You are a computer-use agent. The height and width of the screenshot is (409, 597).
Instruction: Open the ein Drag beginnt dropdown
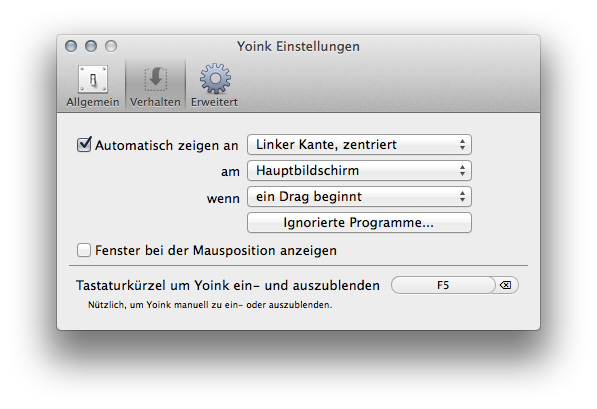(359, 197)
